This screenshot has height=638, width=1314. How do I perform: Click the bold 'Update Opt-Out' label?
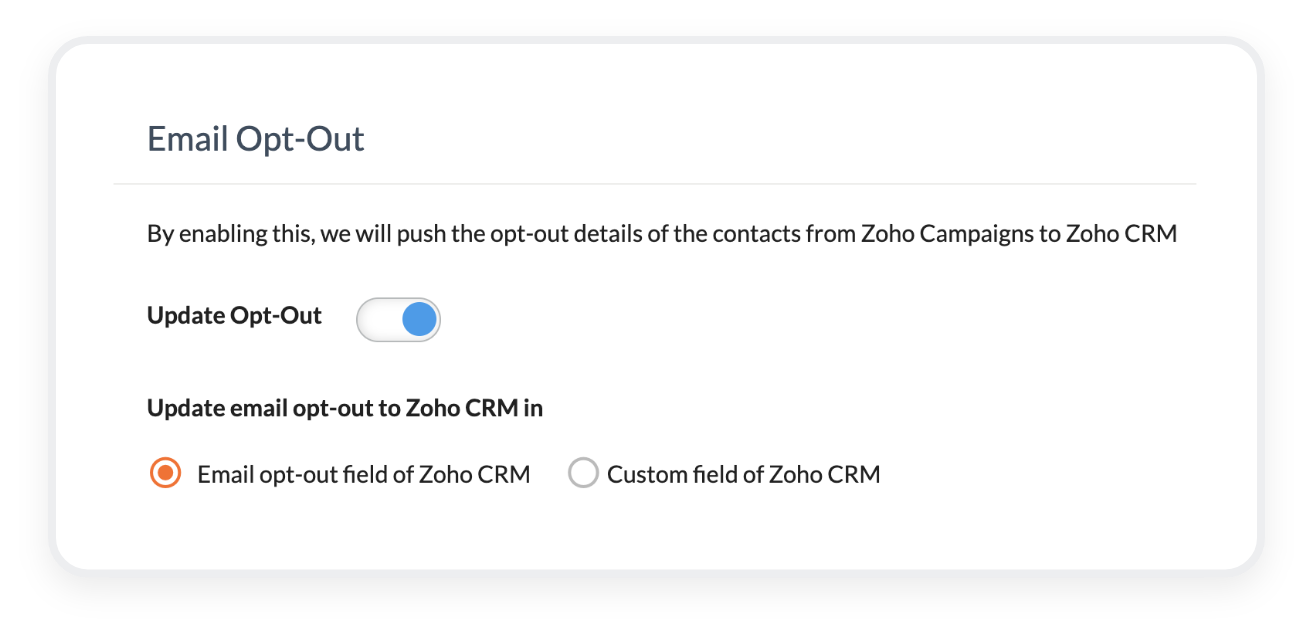point(234,316)
